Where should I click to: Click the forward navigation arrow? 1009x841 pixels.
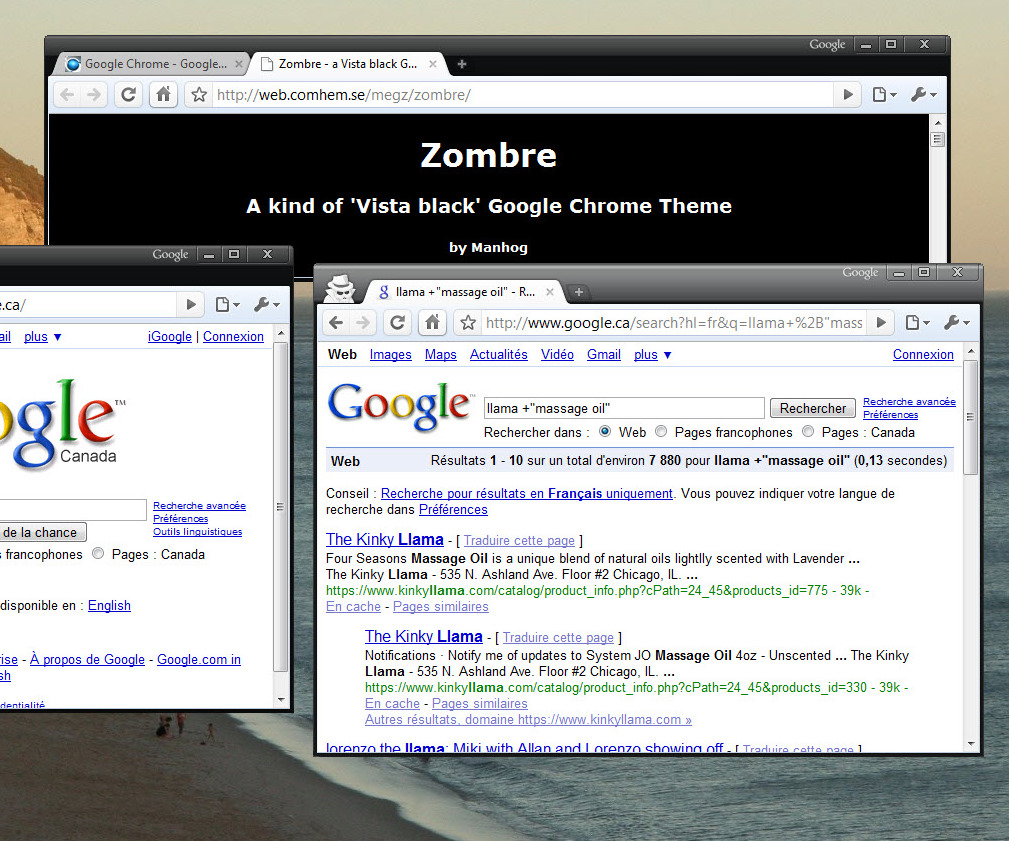point(361,322)
